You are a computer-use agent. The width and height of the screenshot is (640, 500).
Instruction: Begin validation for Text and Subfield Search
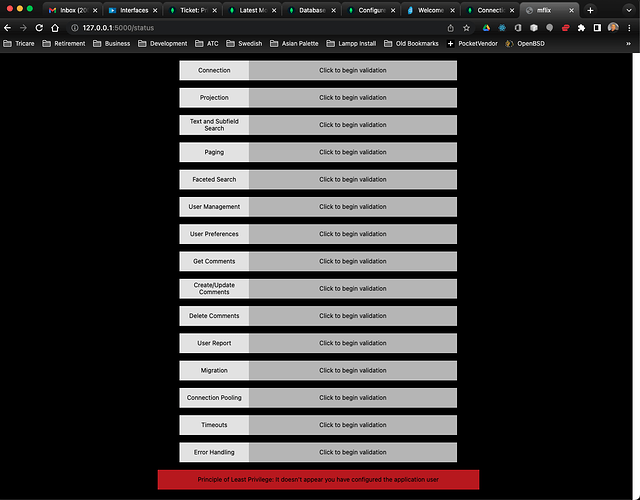point(353,125)
